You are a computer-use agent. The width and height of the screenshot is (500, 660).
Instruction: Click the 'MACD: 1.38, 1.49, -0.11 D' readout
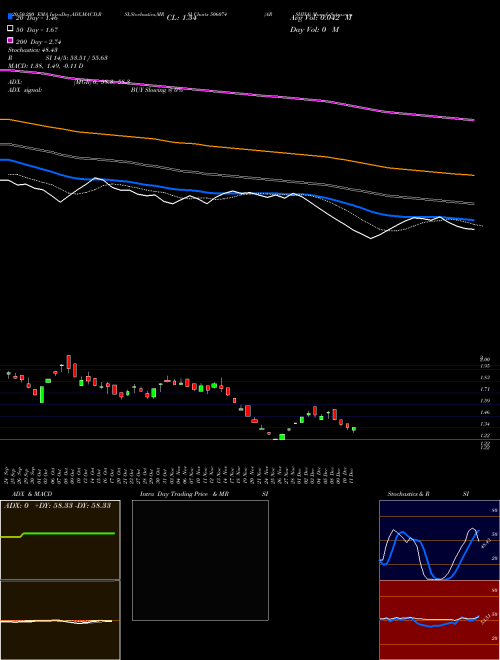[45, 66]
